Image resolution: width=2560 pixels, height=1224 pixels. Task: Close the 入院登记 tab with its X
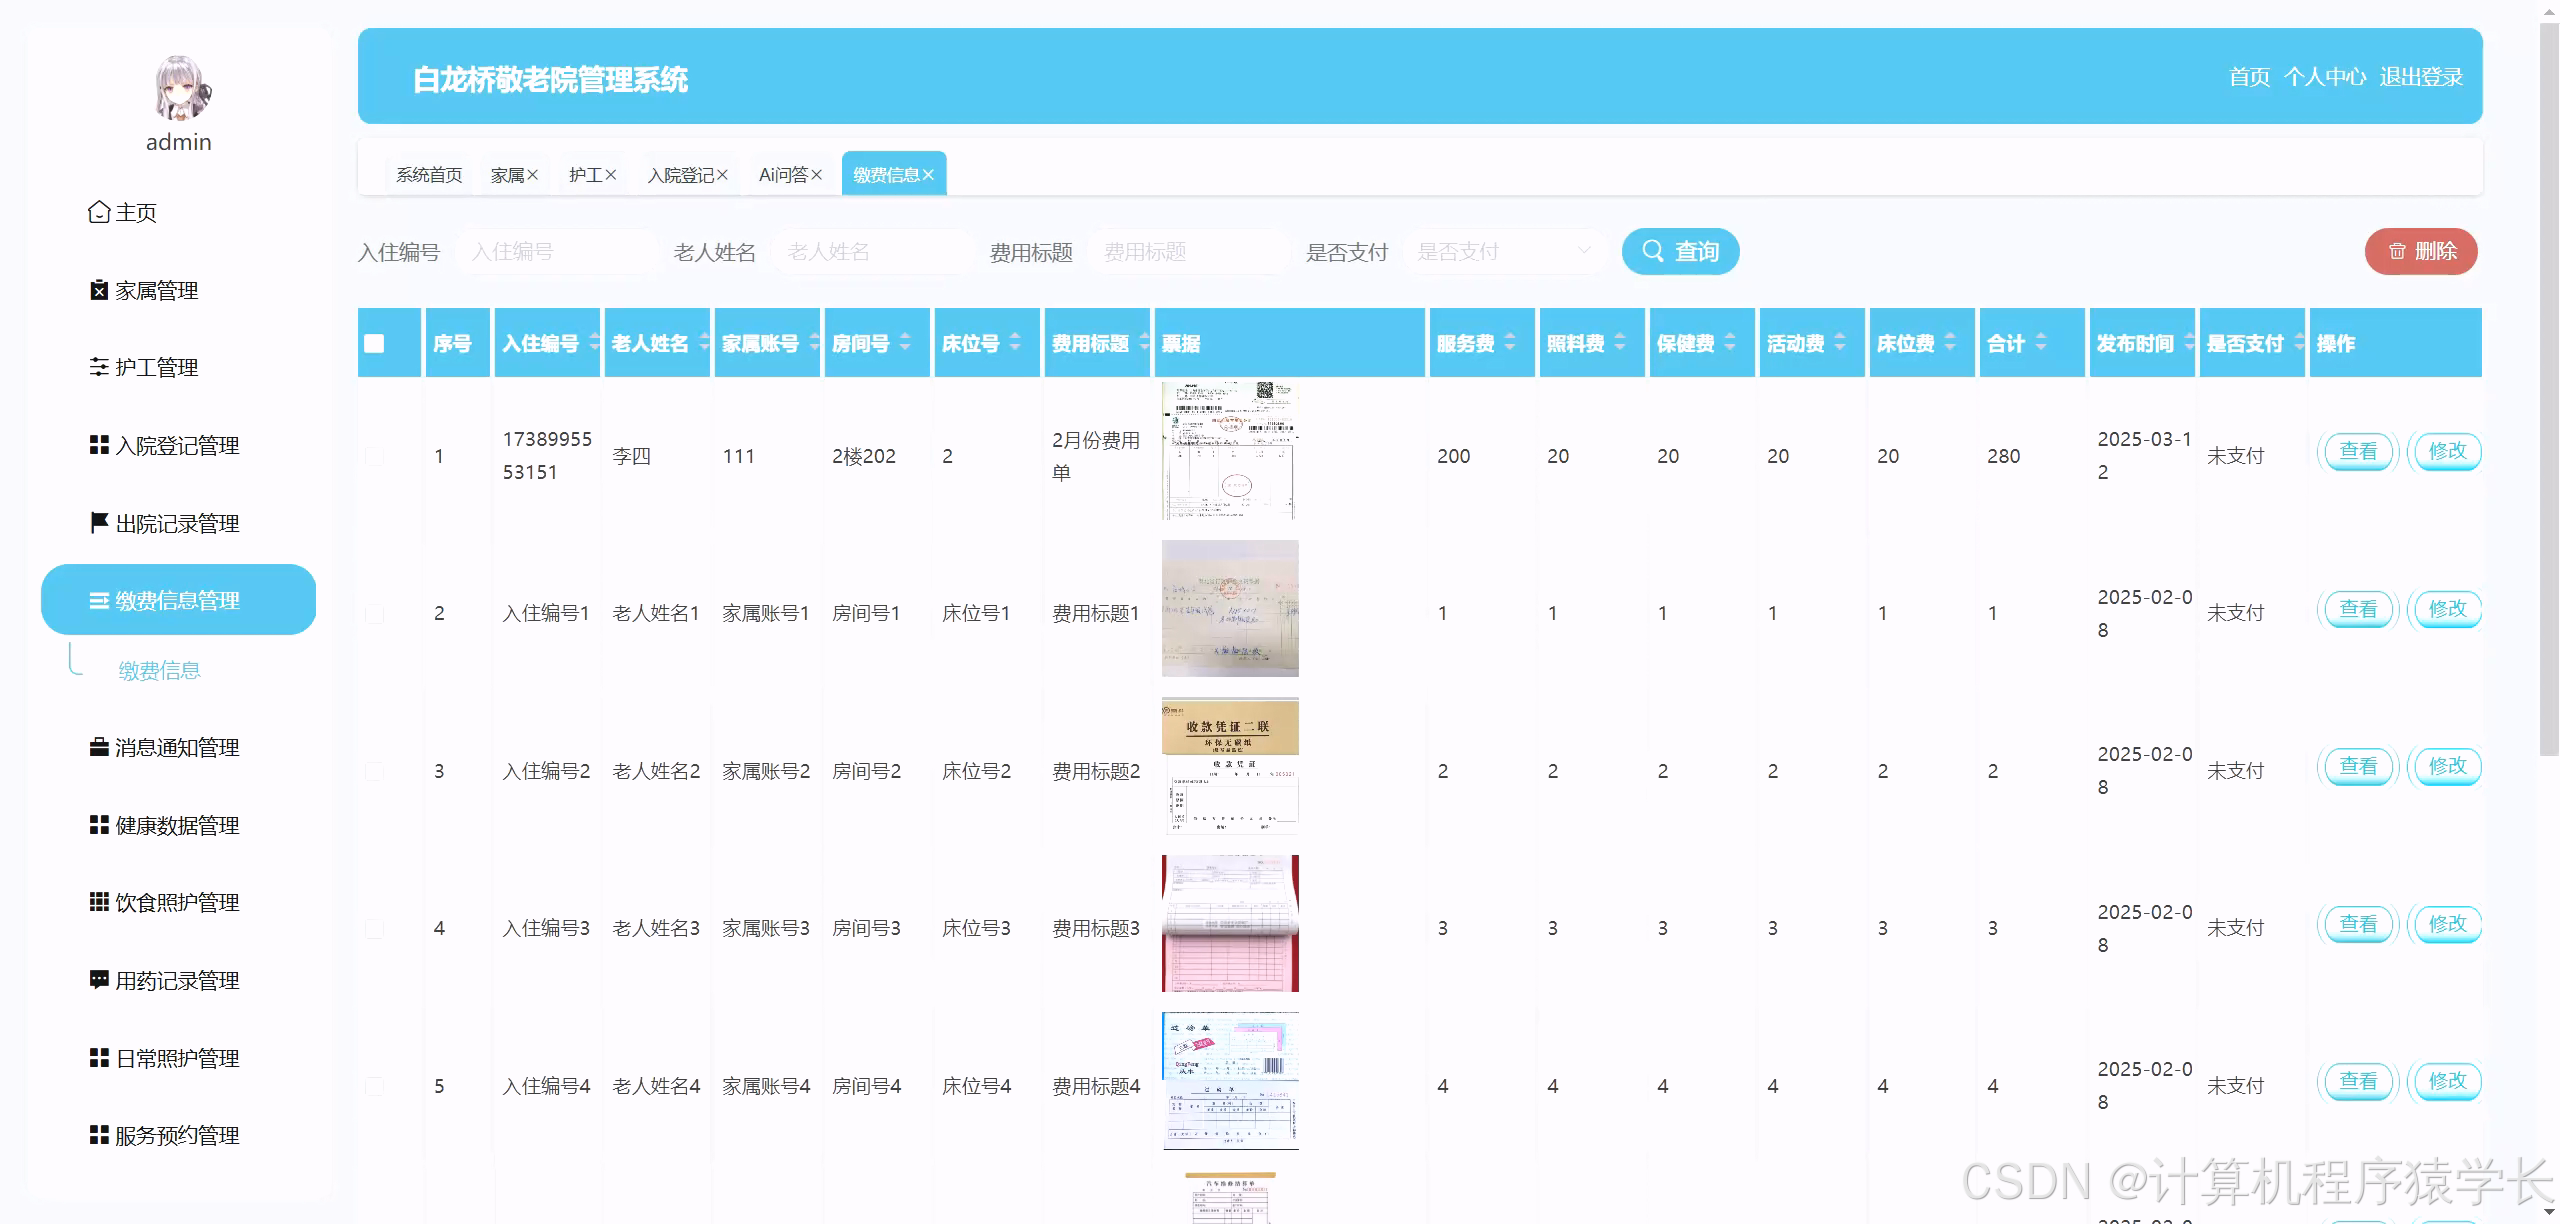click(x=722, y=175)
